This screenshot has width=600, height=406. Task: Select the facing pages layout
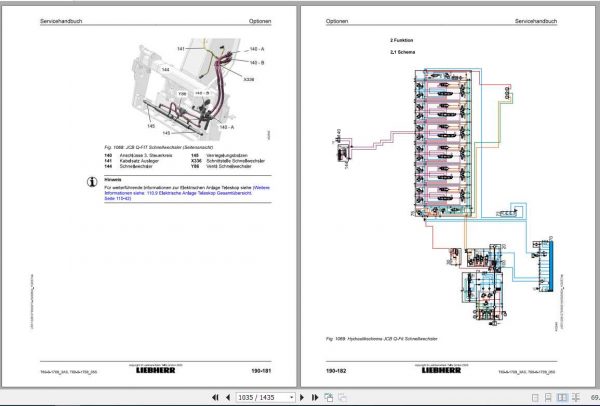562,398
